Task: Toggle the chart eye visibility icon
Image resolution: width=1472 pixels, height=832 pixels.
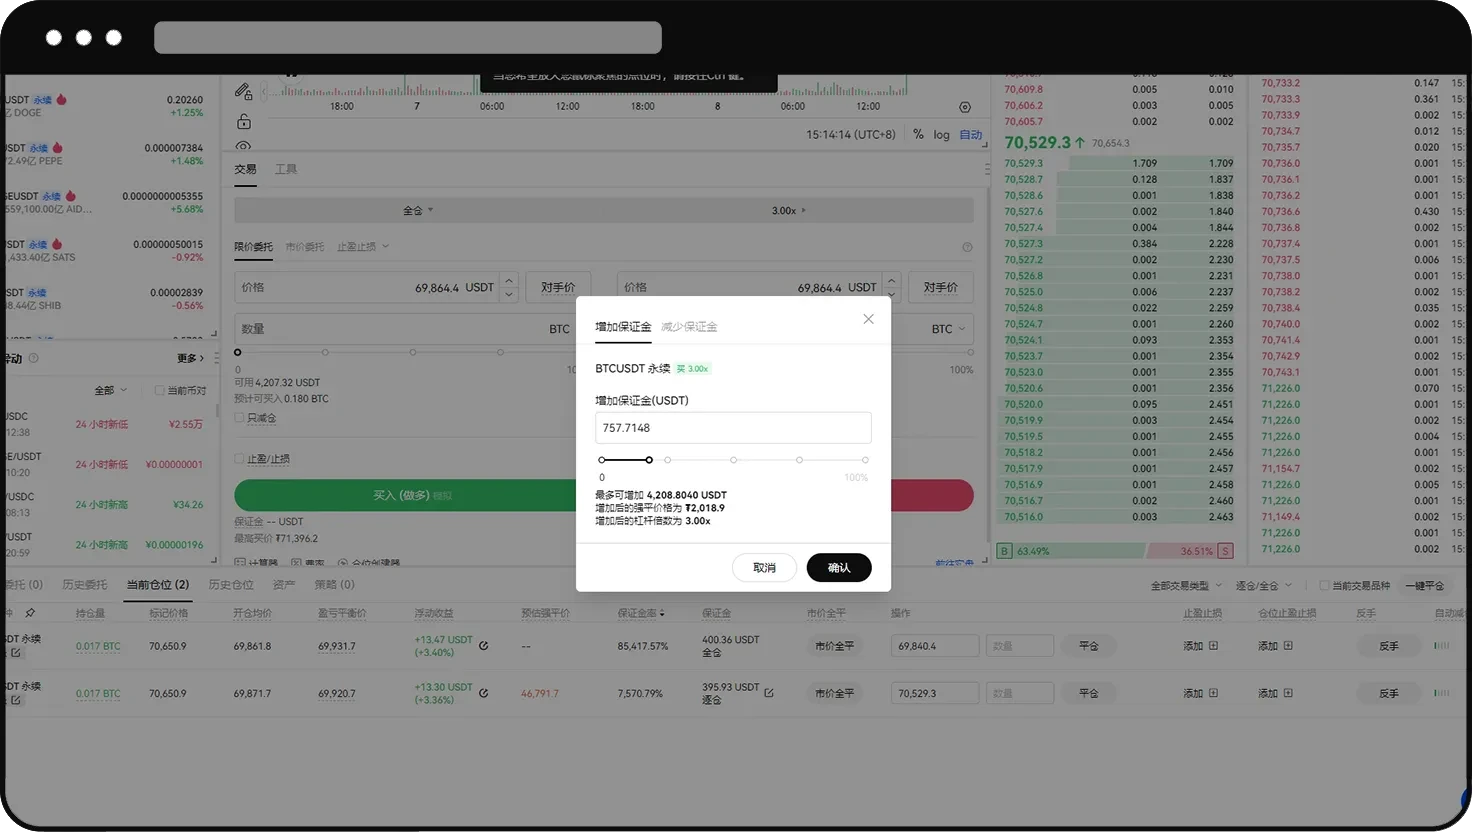Action: (243, 146)
